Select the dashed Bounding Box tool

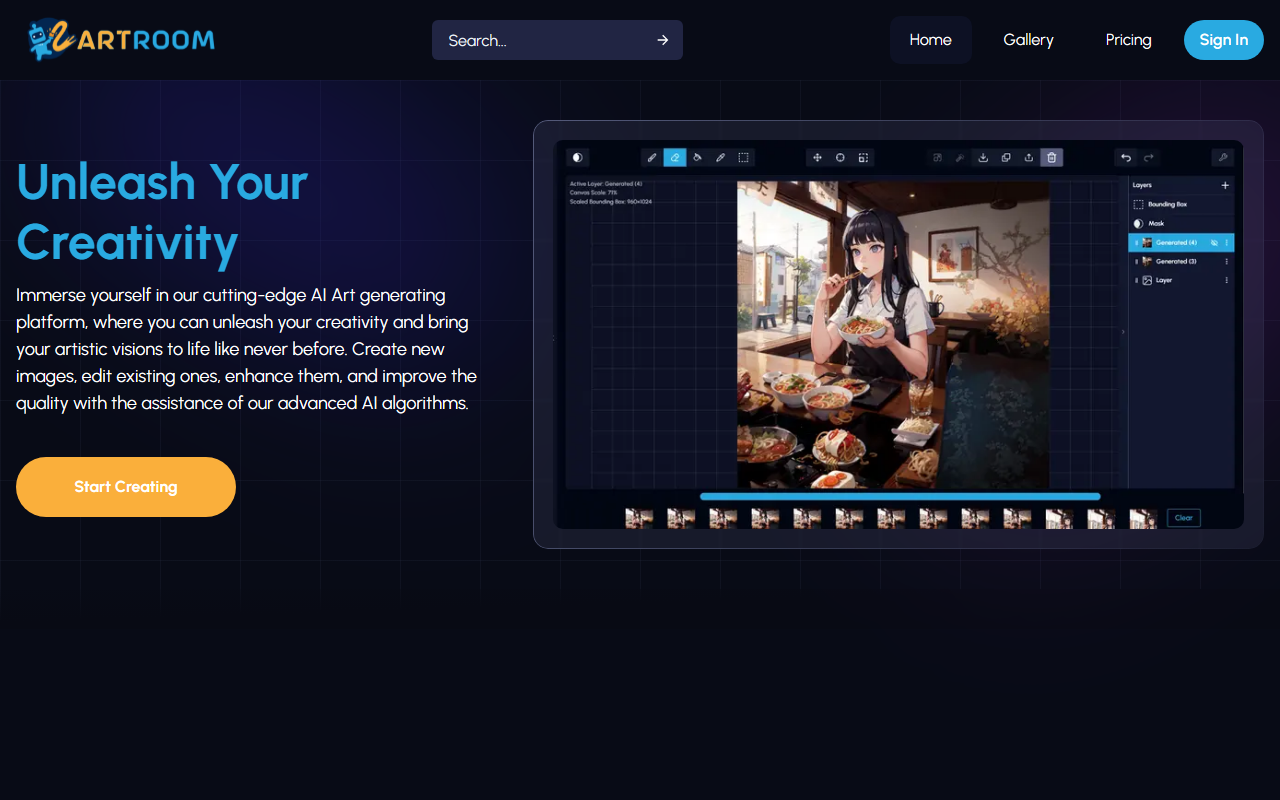point(744,157)
